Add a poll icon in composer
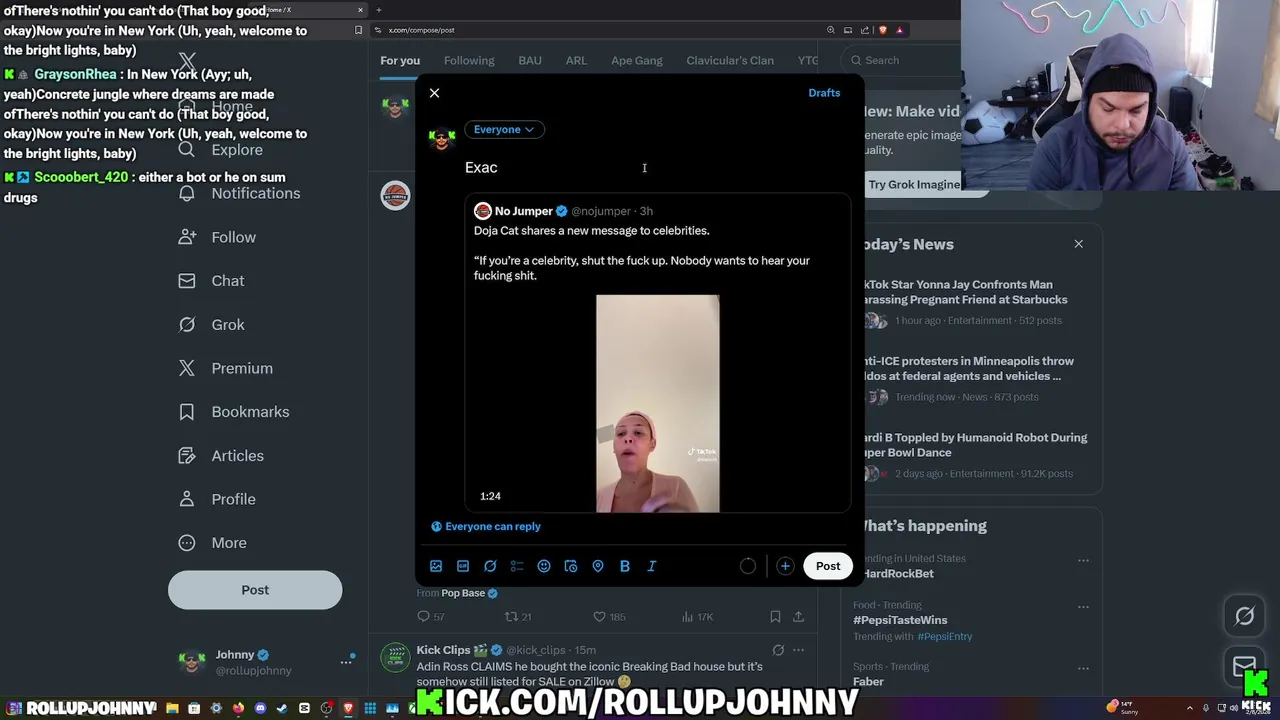 [517, 566]
